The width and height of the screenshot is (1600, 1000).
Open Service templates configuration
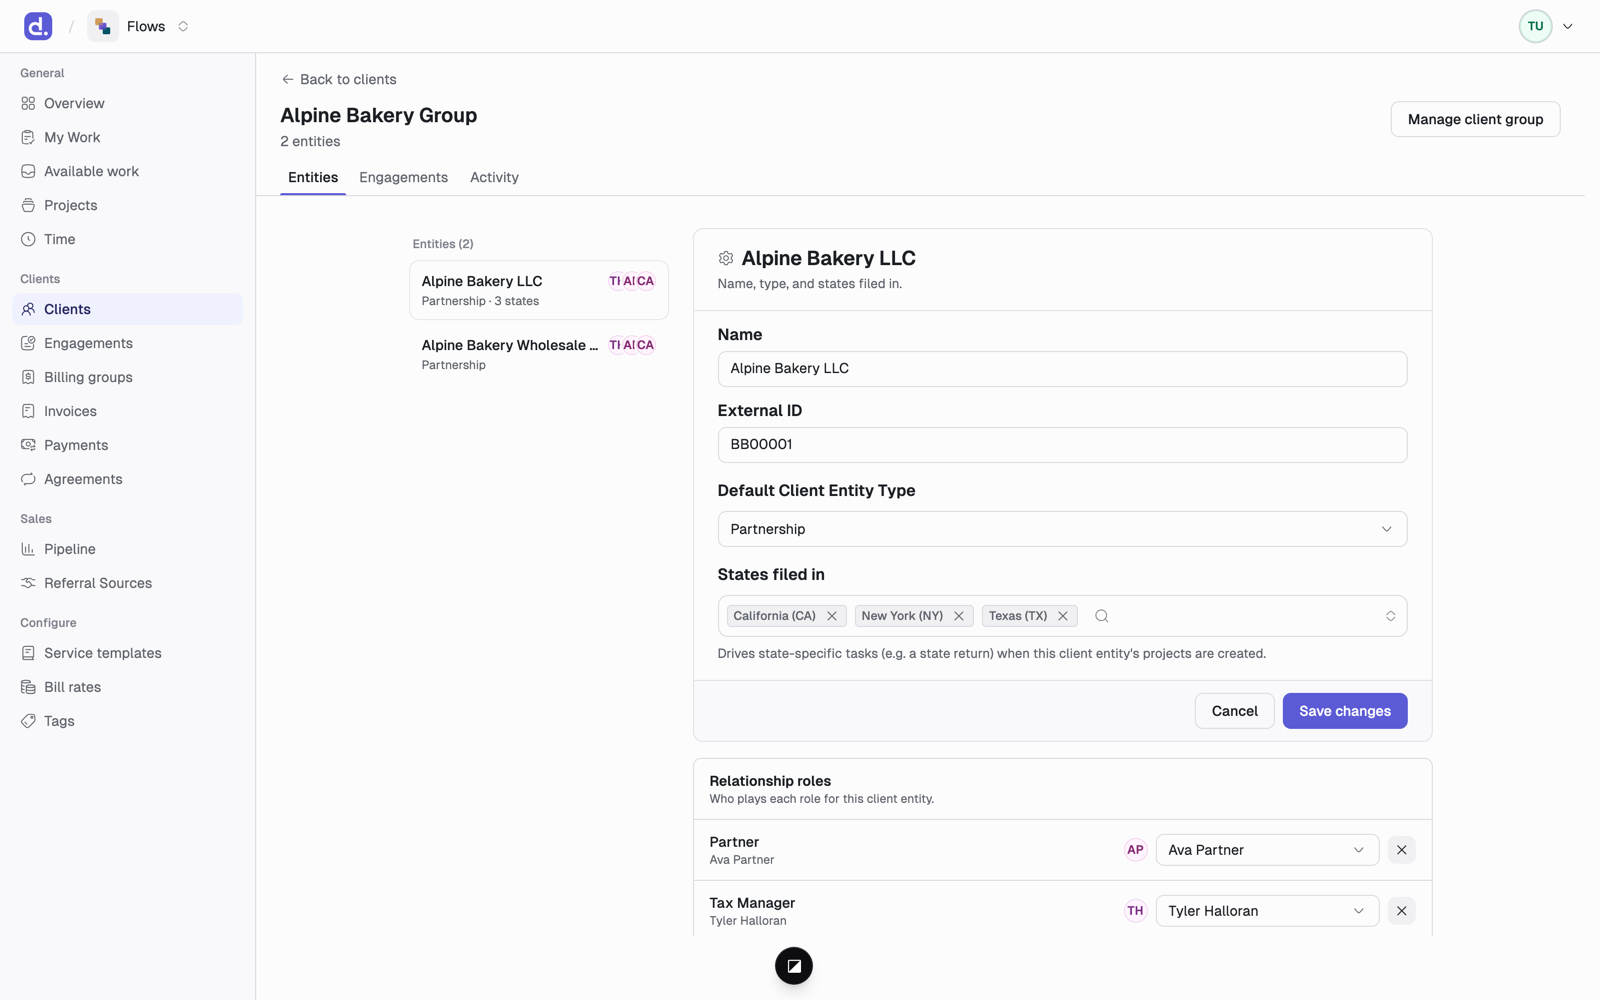[x=127, y=653]
